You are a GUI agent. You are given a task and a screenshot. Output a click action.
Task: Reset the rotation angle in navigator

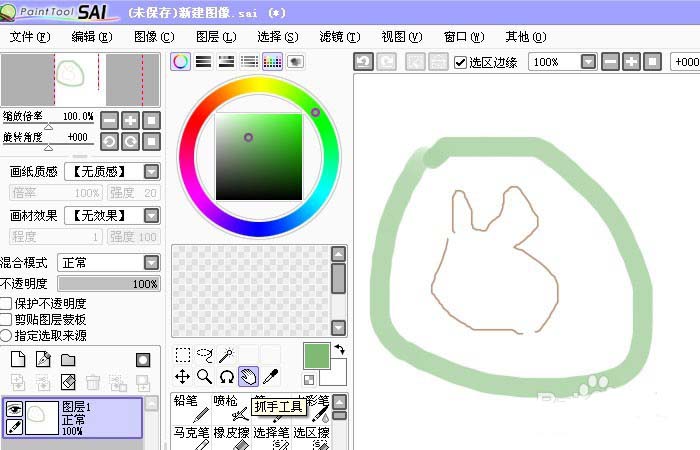click(151, 142)
